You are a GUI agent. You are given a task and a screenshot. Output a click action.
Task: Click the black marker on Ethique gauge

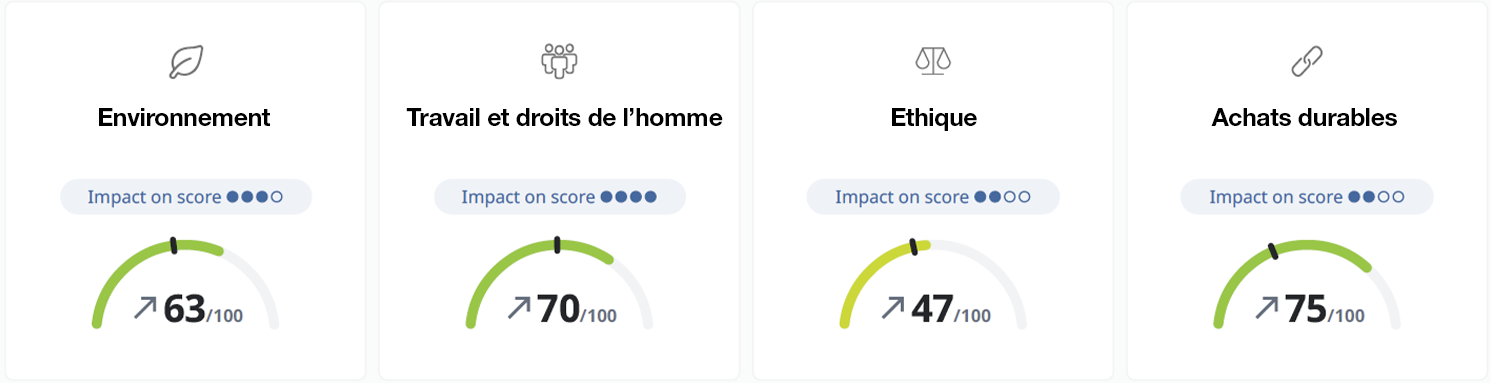[x=913, y=247]
